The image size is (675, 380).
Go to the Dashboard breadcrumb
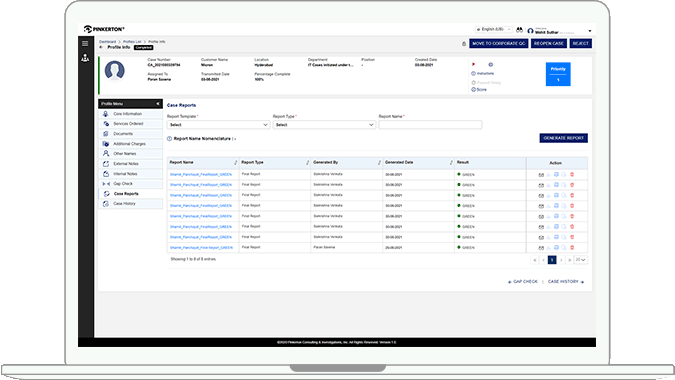[108, 42]
